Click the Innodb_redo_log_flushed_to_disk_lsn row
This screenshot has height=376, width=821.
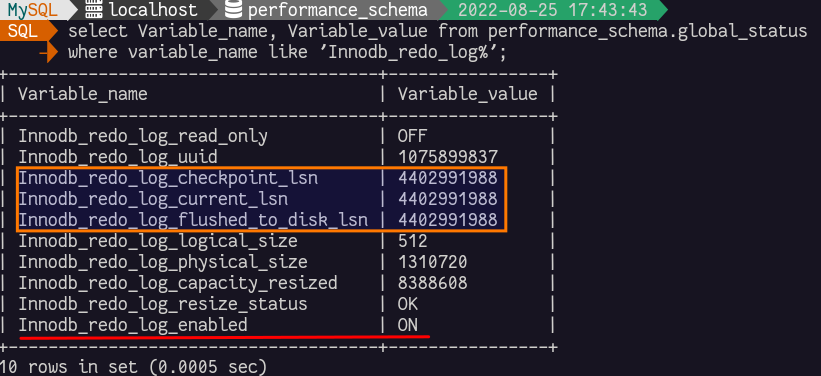(x=278, y=220)
